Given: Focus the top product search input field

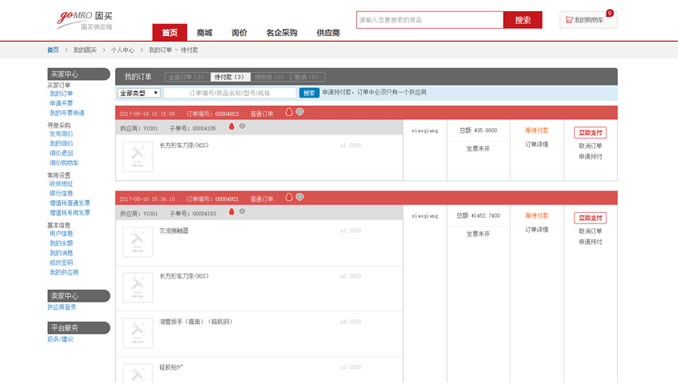Looking at the screenshot, I should tap(430, 20).
